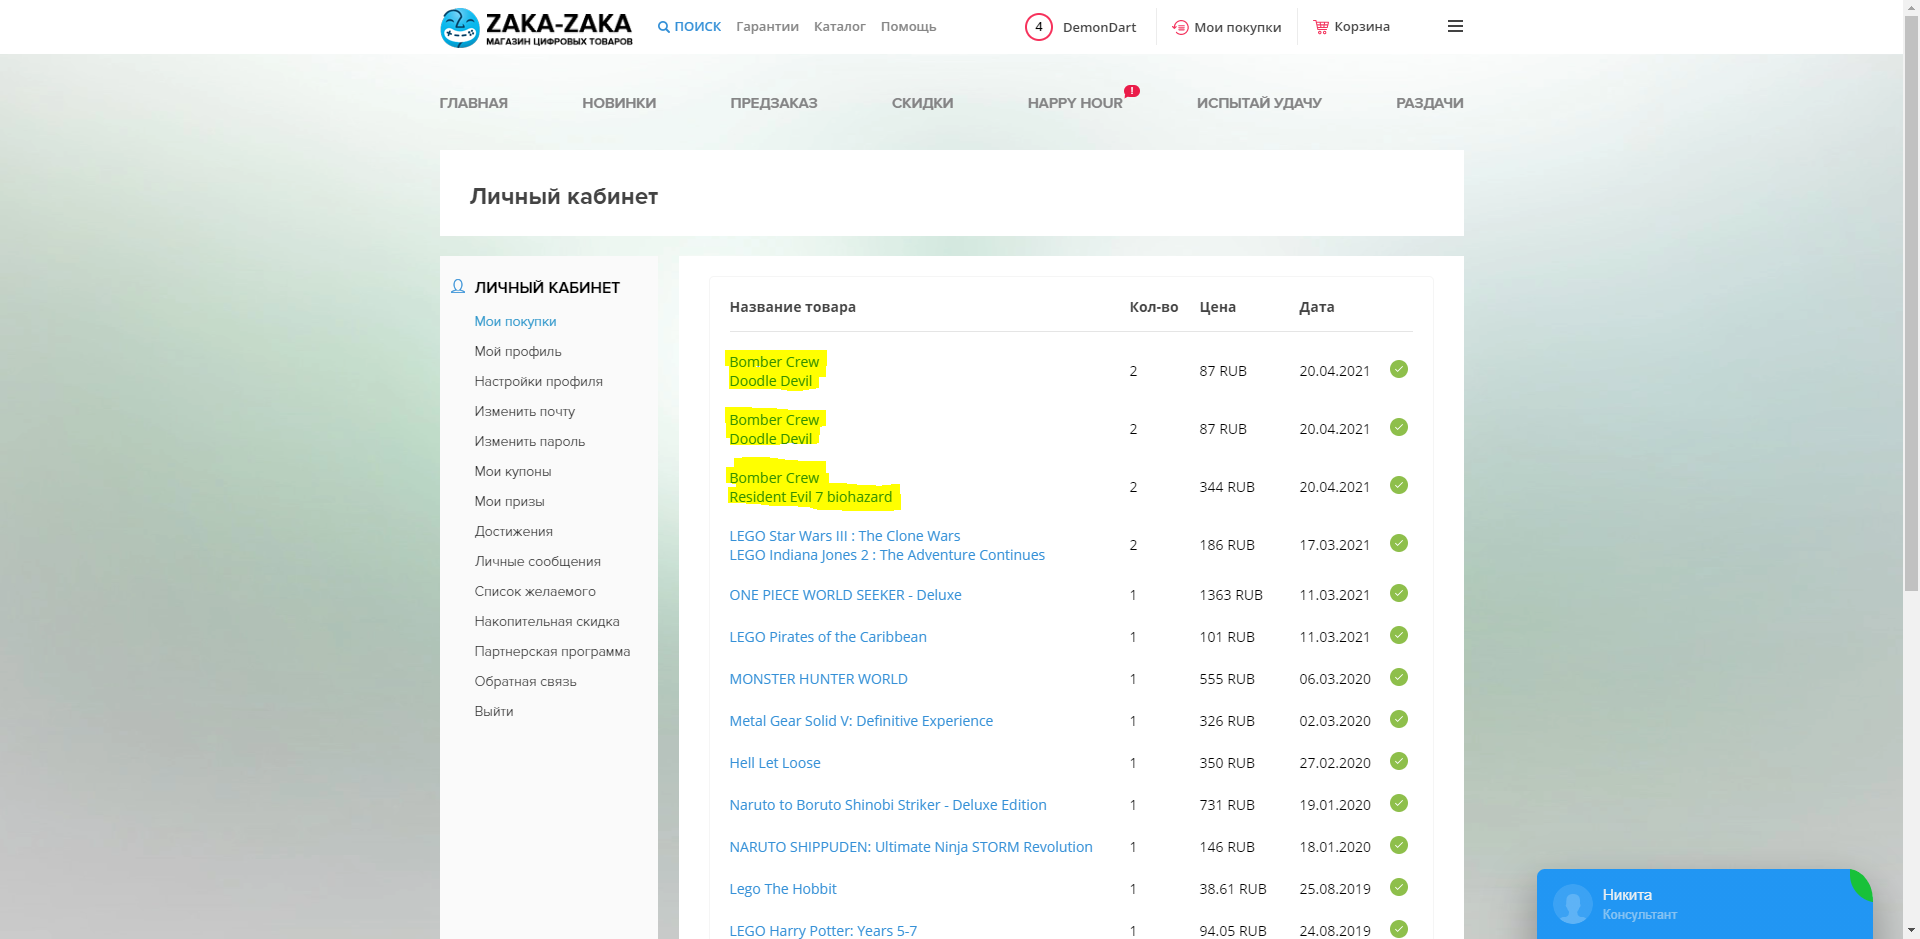Open ONE PIECE WORLD SEEKER - Deluxe

[845, 595]
